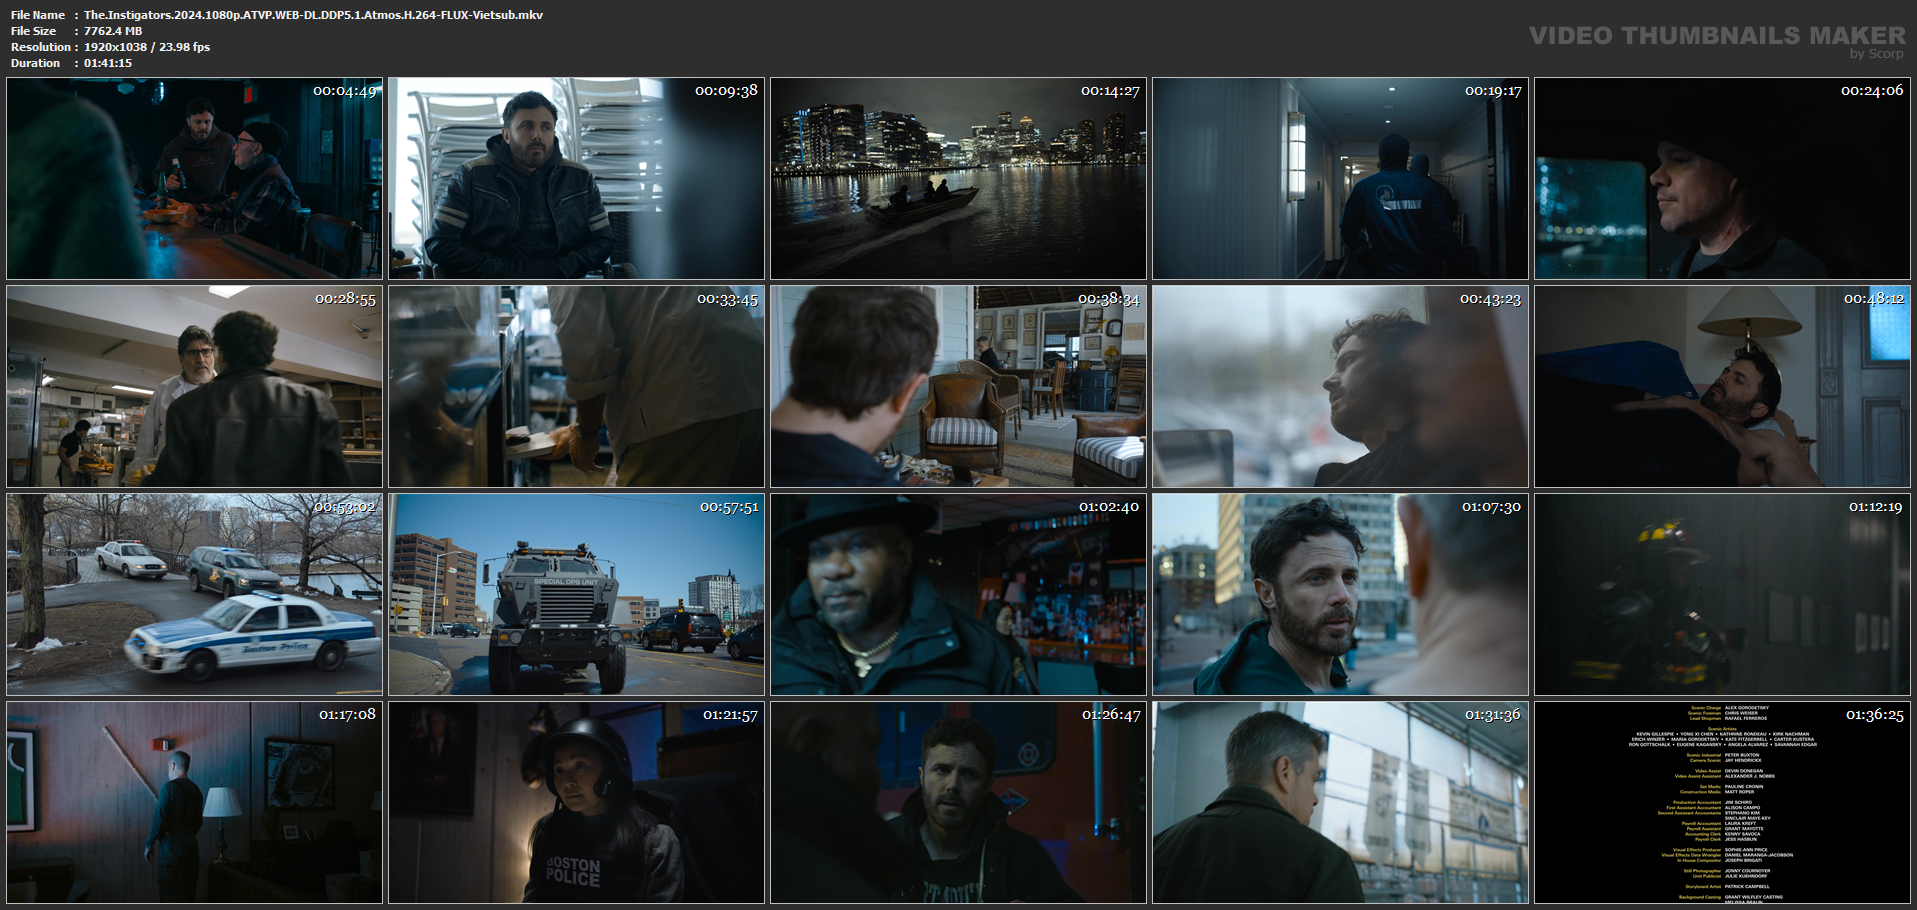Viewport: 1917px width, 910px height.
Task: Select the thumbnail timestamped 01:07:30
Action: [x=1341, y=594]
